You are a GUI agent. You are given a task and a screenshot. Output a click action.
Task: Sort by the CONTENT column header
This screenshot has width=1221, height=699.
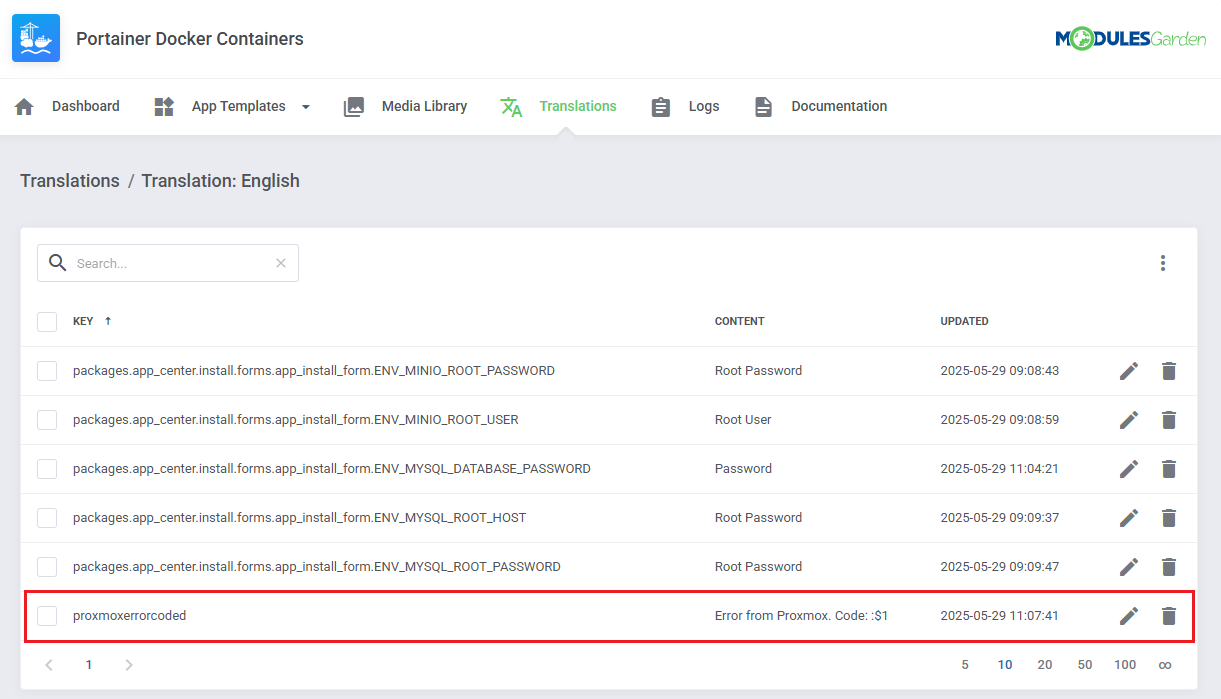(x=739, y=321)
